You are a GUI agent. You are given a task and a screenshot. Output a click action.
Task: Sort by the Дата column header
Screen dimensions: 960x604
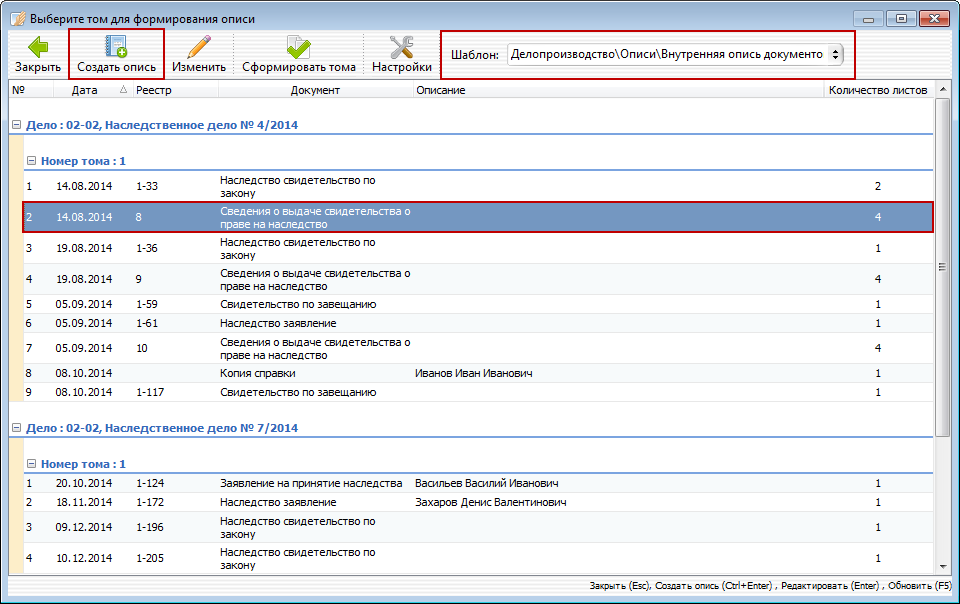pyautogui.click(x=84, y=90)
